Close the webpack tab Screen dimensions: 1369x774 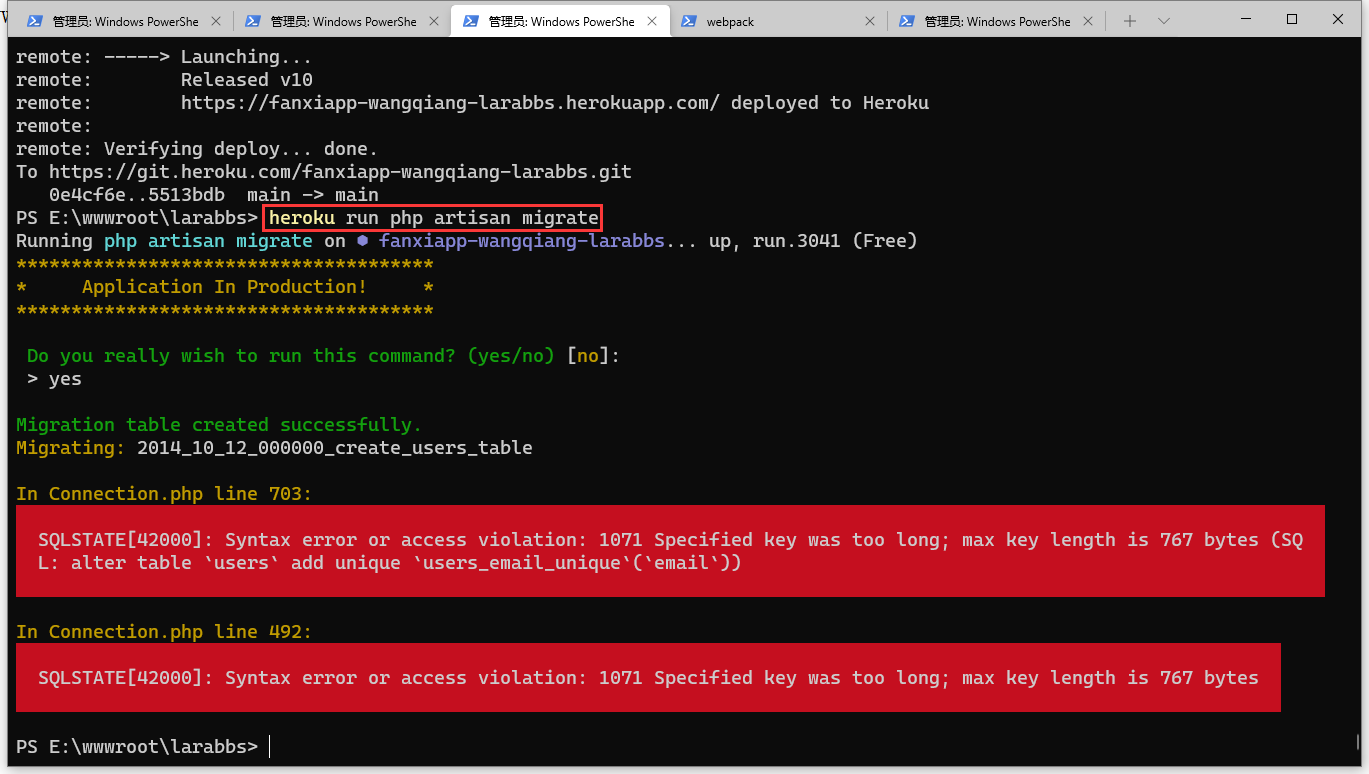869,21
